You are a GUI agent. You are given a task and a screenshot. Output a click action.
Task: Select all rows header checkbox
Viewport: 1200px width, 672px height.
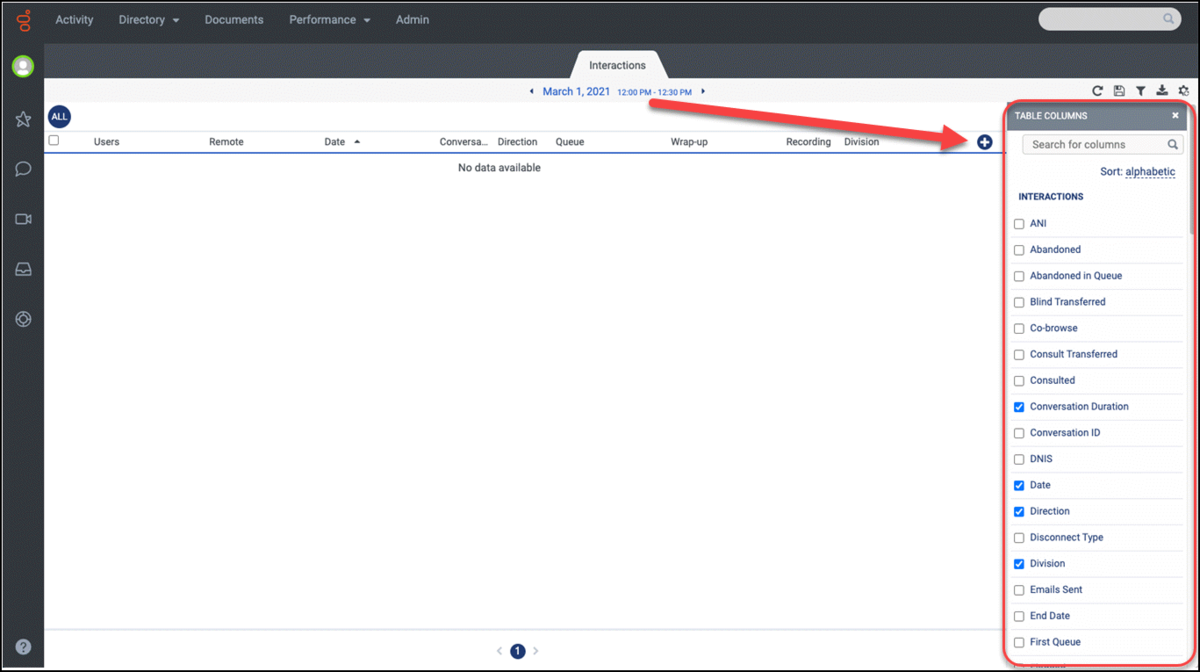pyautogui.click(x=54, y=141)
